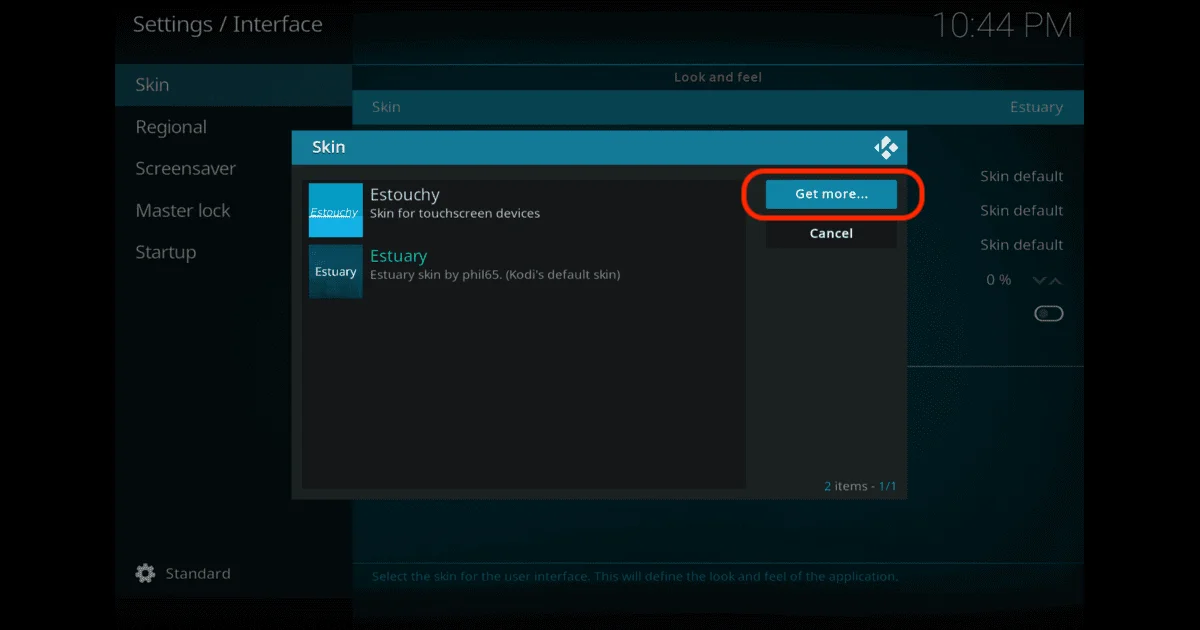
Task: Click Standard to change settings level
Action: click(198, 573)
